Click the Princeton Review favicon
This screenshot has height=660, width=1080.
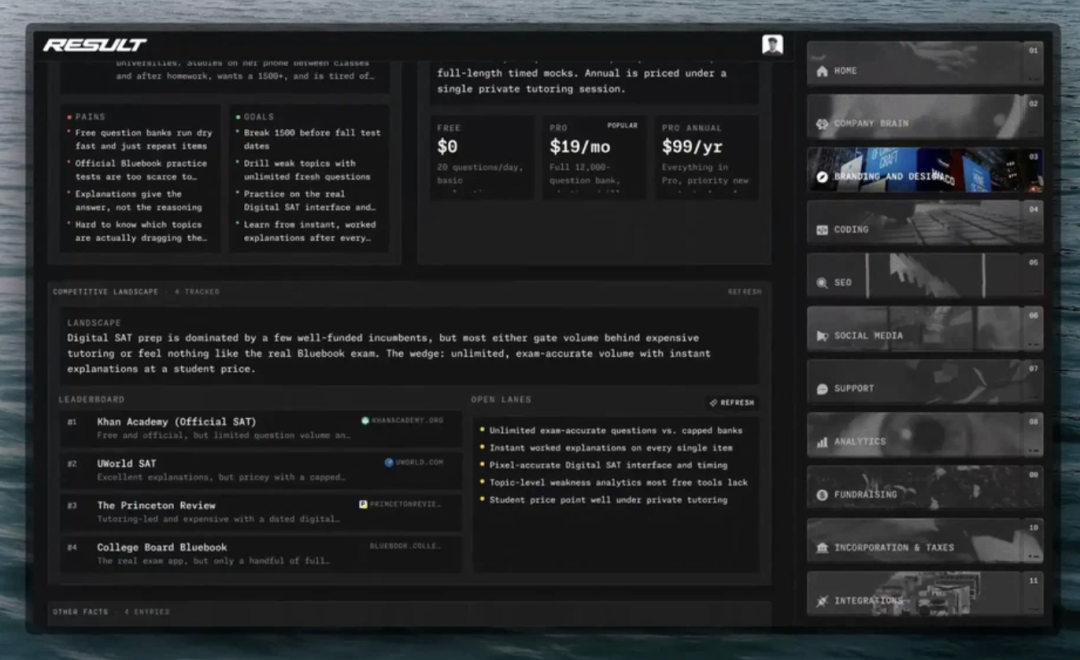pyautogui.click(x=363, y=504)
